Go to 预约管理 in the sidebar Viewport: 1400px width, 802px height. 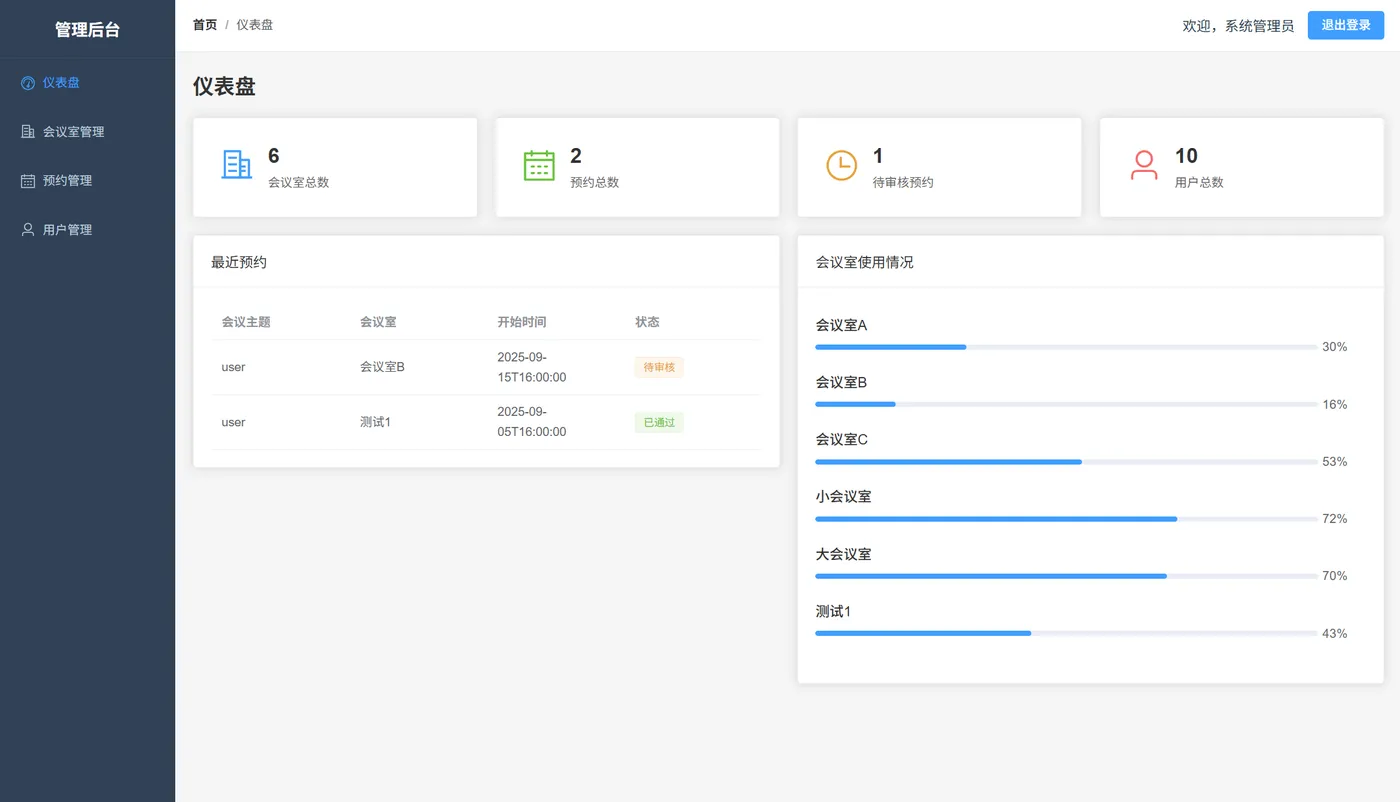pos(87,181)
